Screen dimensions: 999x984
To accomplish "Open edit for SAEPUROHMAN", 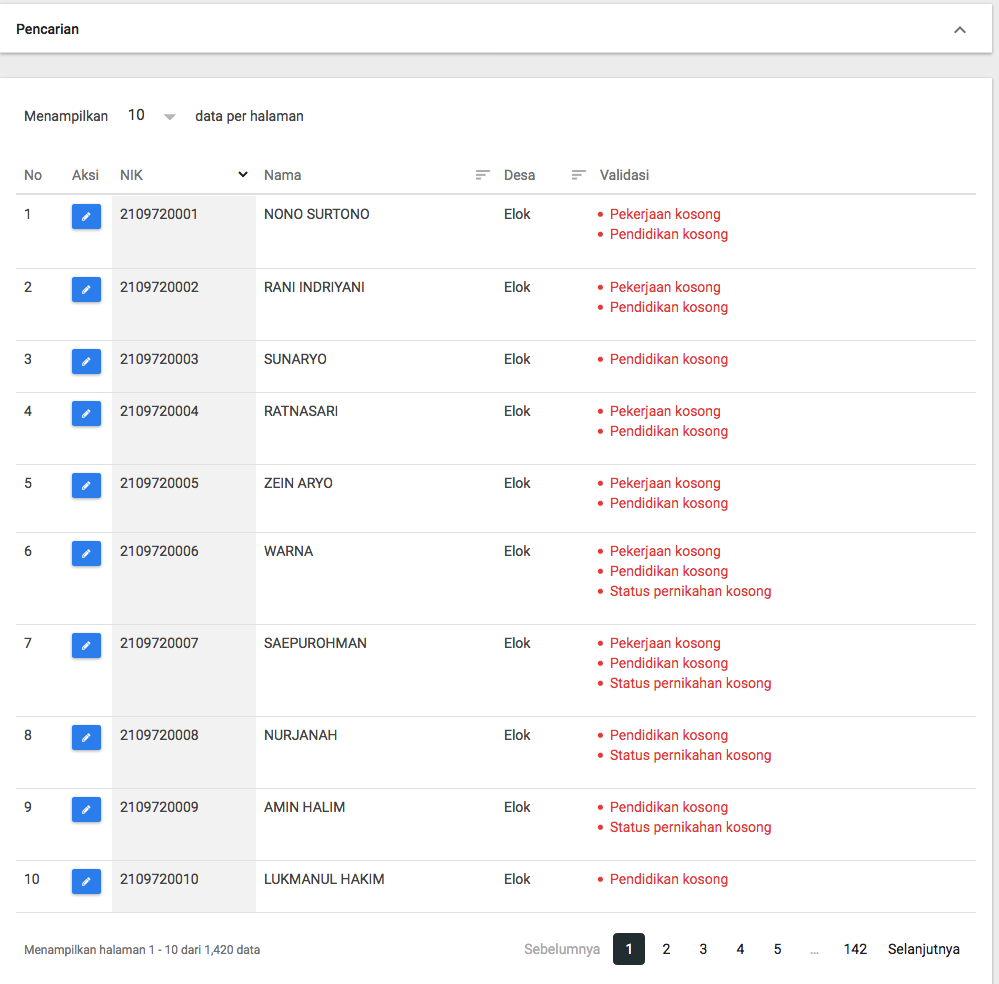I will coord(86,646).
